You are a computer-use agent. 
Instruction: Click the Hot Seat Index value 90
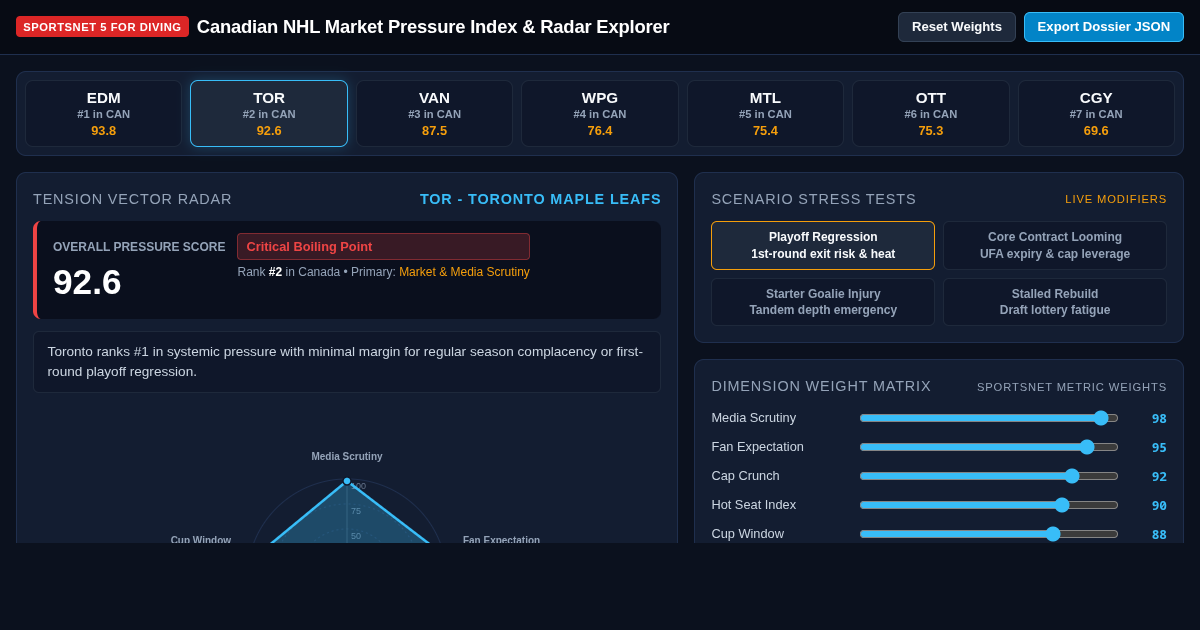pos(1159,506)
